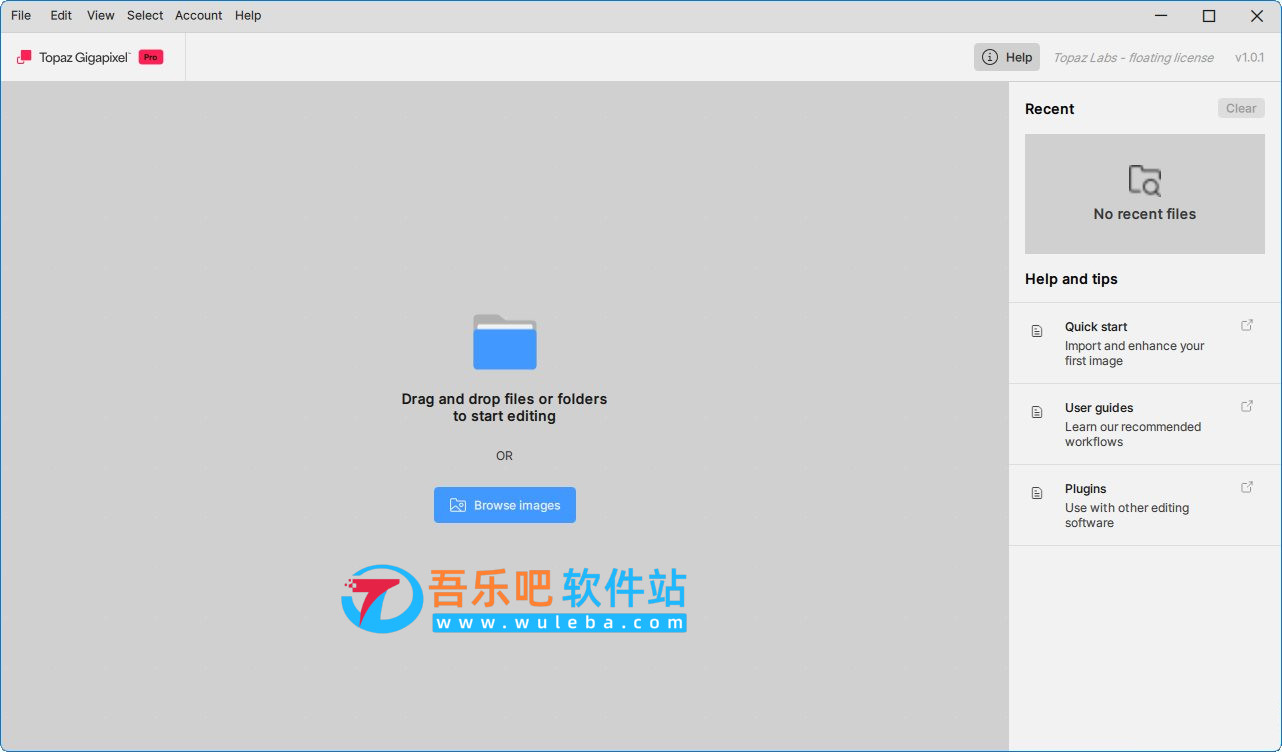Click the Quick start document icon
The width and height of the screenshot is (1282, 752).
click(1037, 331)
